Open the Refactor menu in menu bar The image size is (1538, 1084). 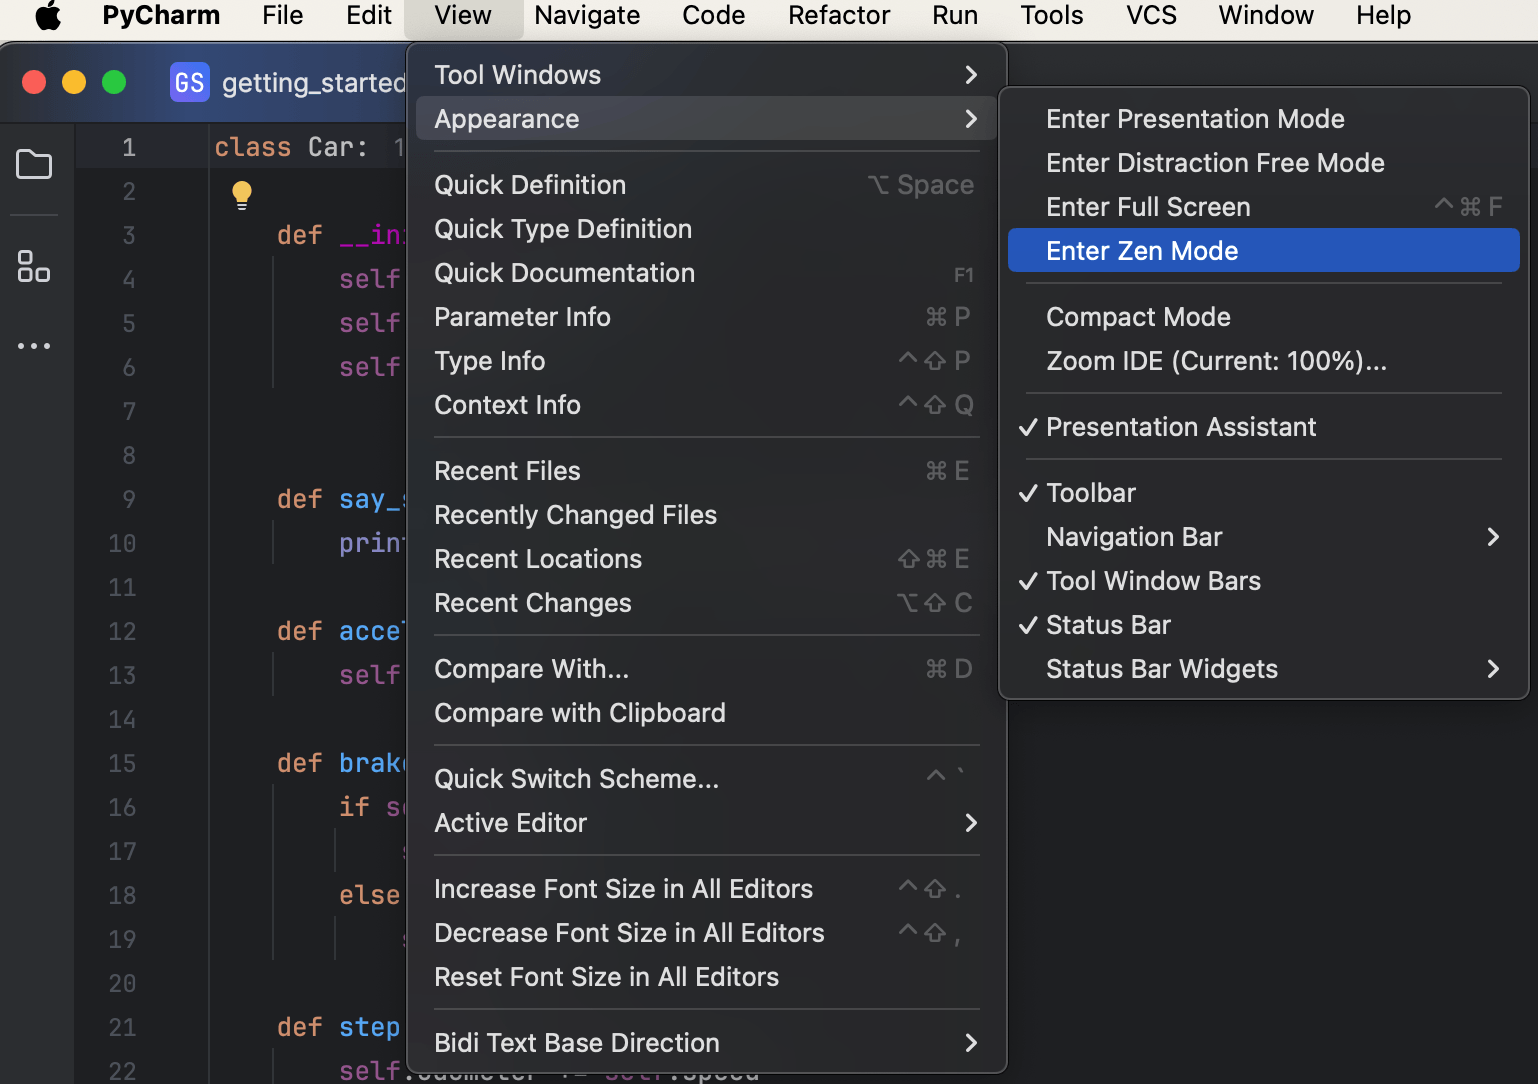(x=838, y=16)
